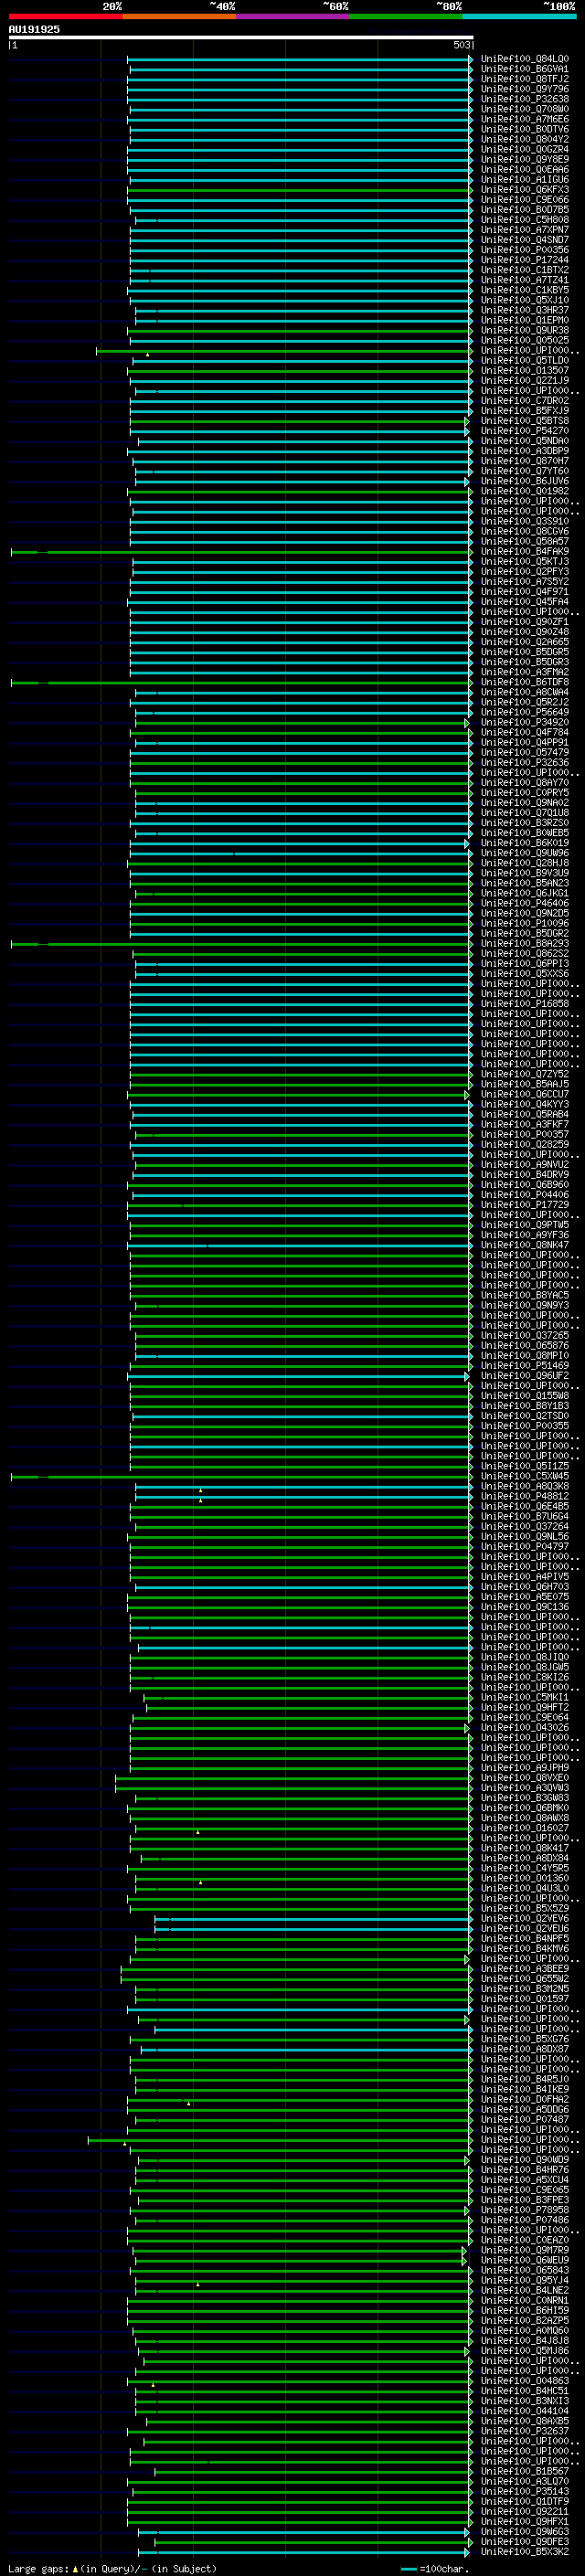
Task: Open UniRef100_Q9UR38 hit
Action: (x=524, y=330)
